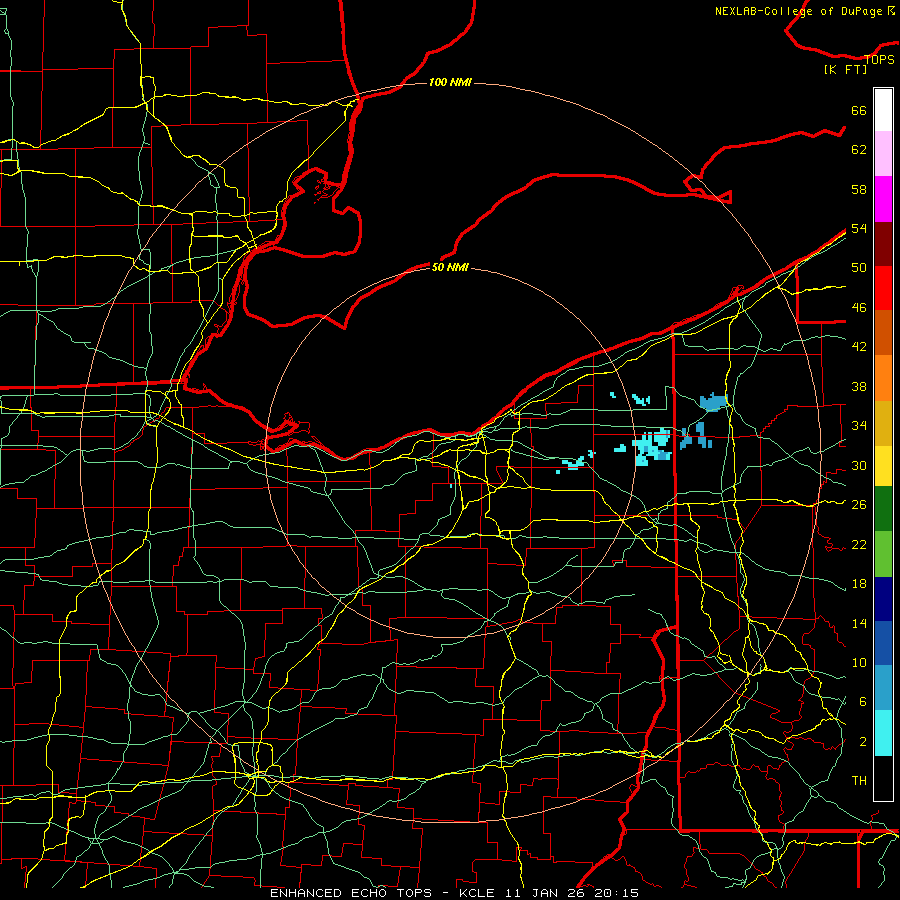Image resolution: width=900 pixels, height=900 pixels.
Task: Click the white swatch in the tops legend
Action: (x=883, y=110)
